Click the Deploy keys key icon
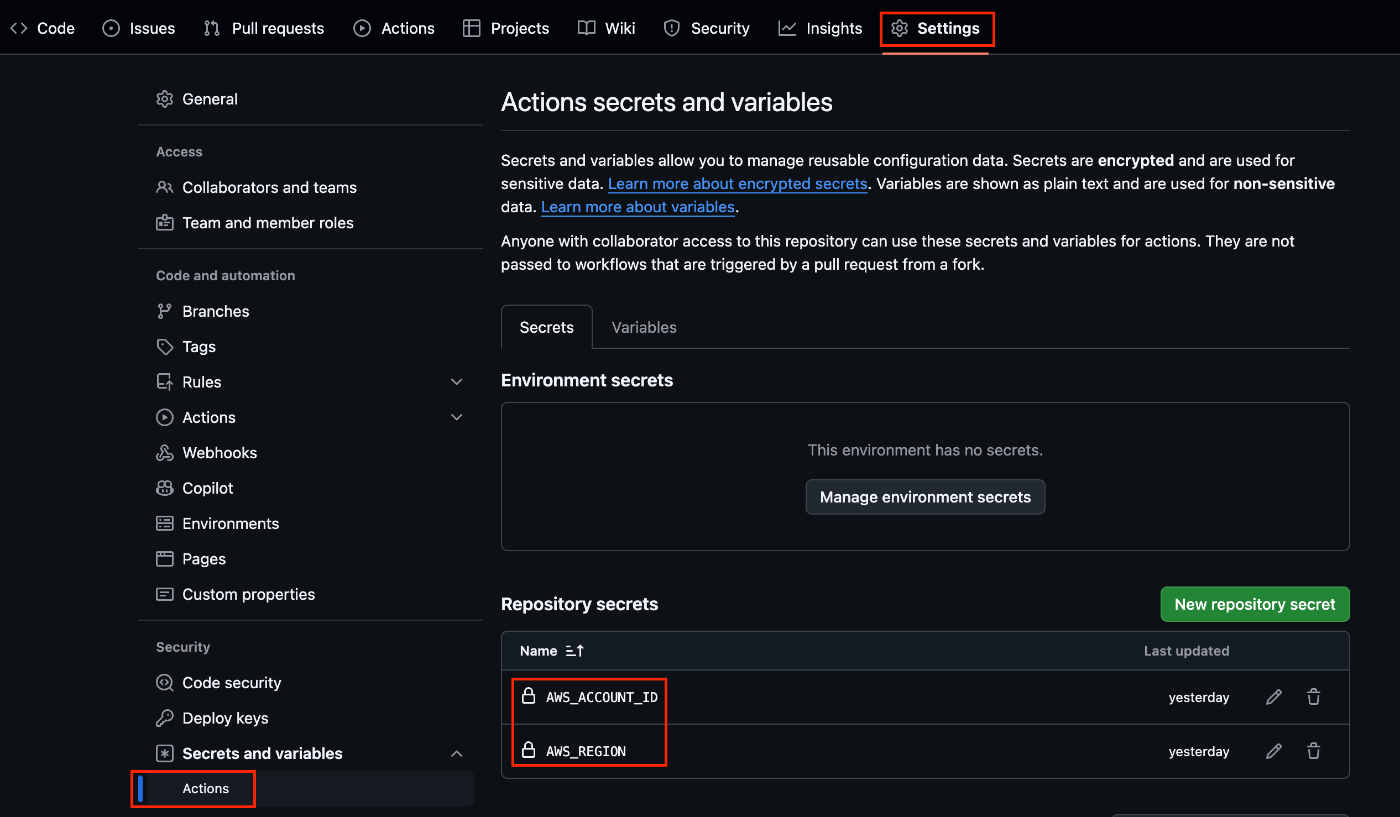 (x=165, y=718)
